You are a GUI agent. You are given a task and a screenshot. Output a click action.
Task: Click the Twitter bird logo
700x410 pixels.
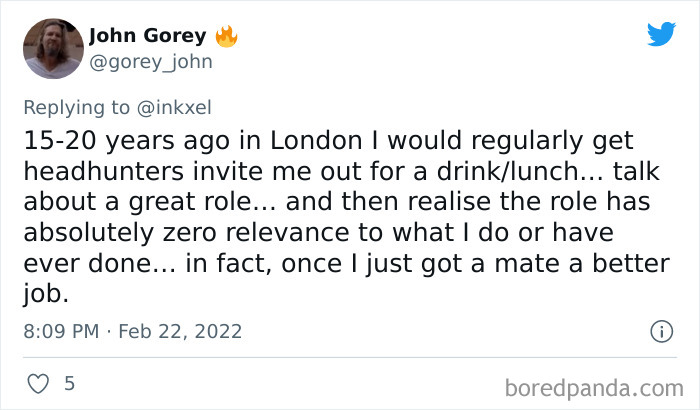pos(661,35)
